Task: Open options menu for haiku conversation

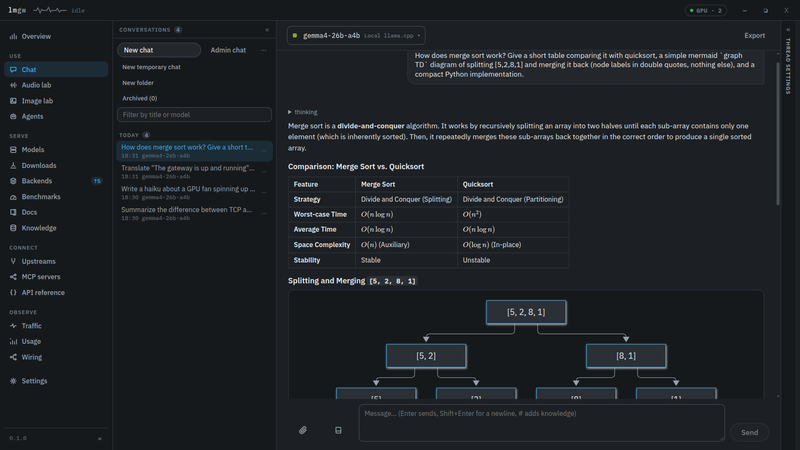Action: point(264,192)
